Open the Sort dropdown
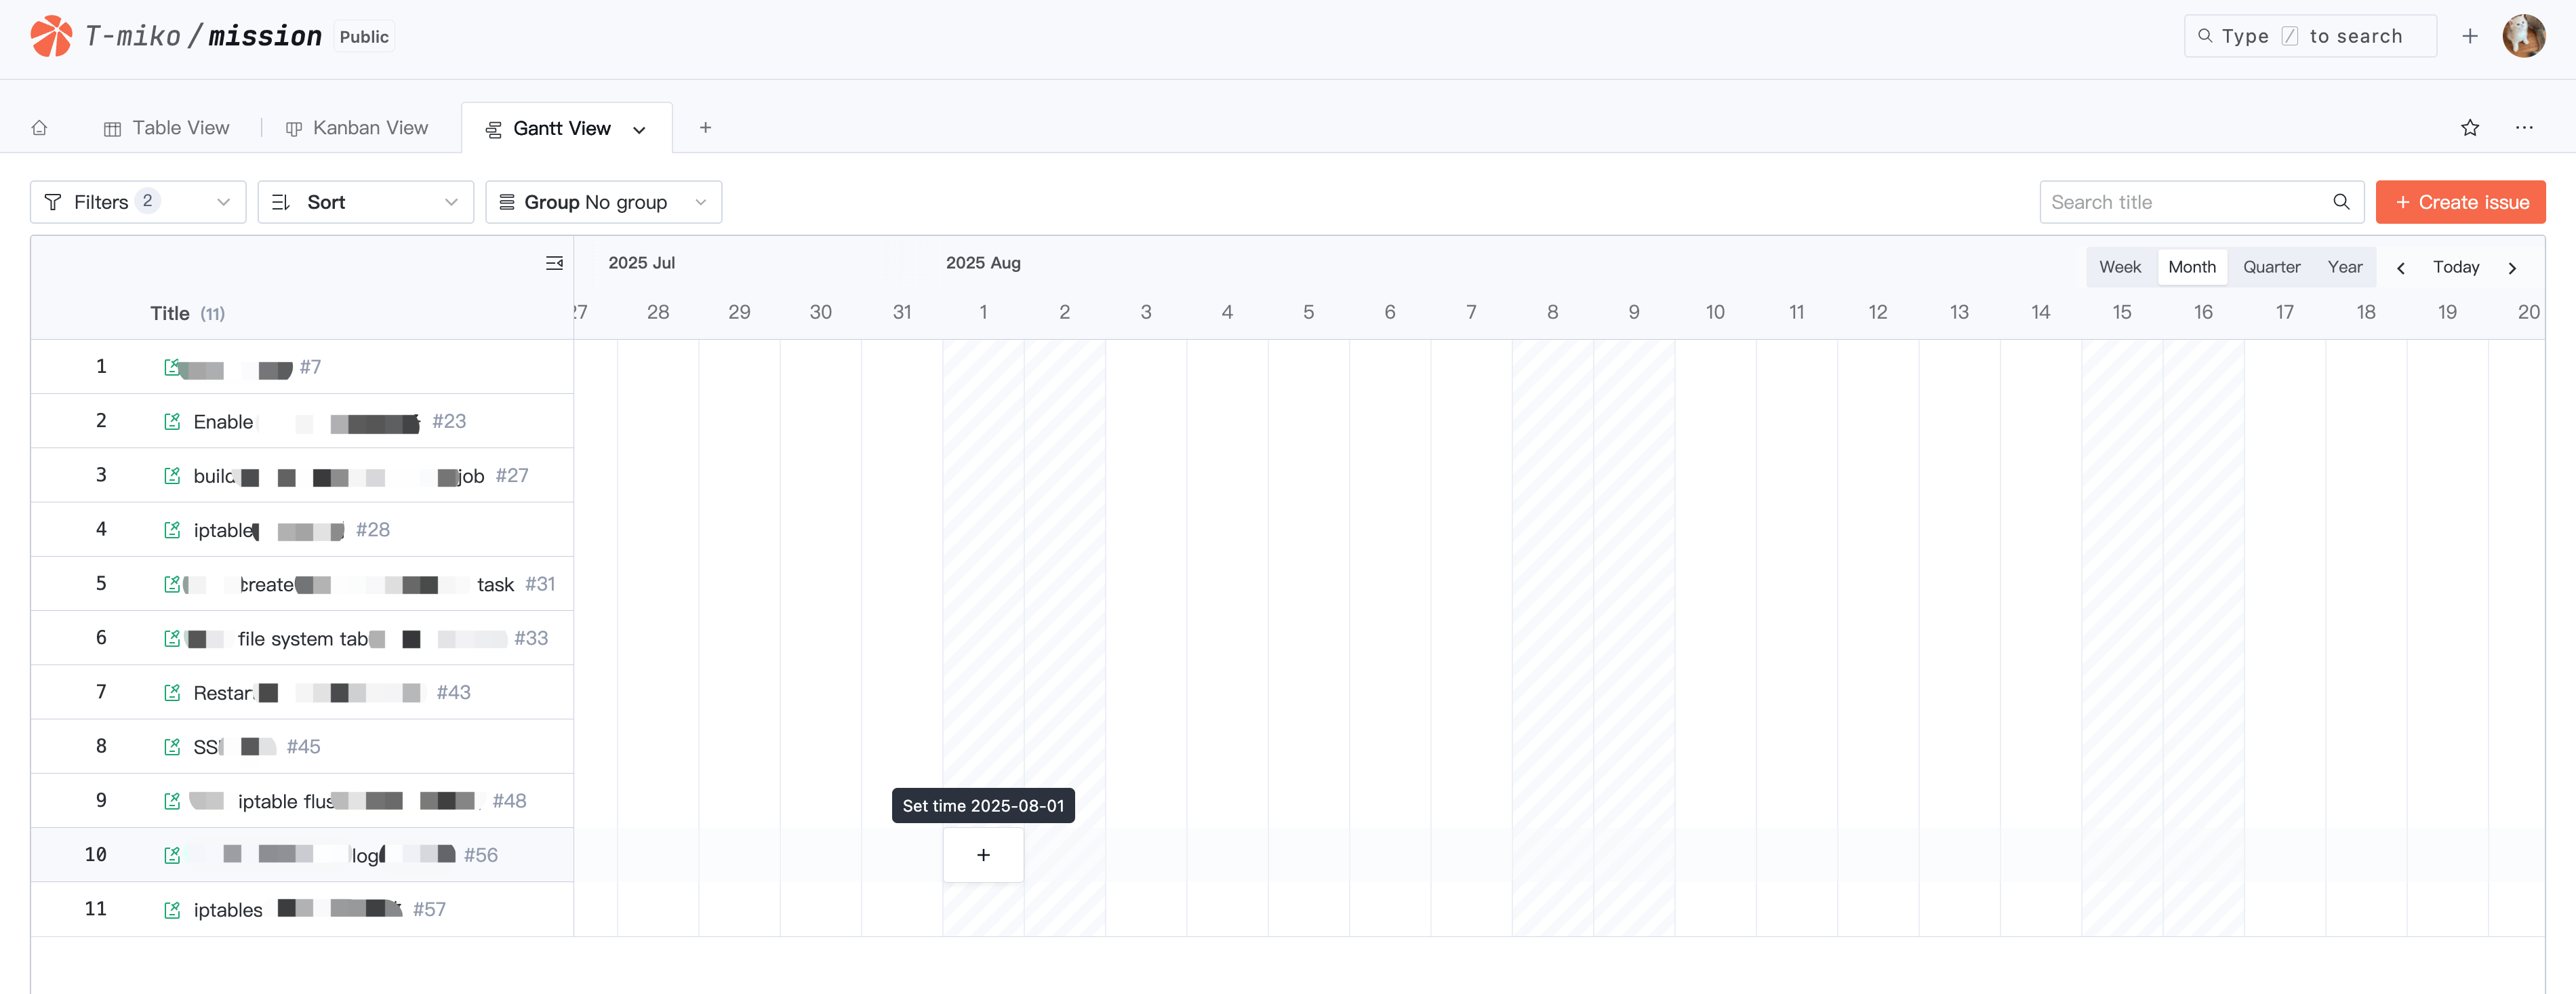This screenshot has width=2576, height=994. [365, 202]
